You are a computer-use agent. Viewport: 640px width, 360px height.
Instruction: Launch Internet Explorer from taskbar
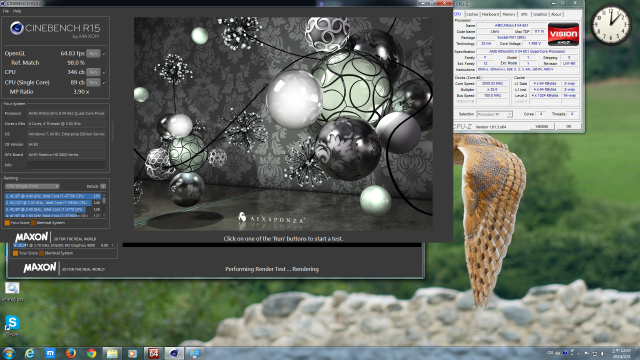point(29,353)
